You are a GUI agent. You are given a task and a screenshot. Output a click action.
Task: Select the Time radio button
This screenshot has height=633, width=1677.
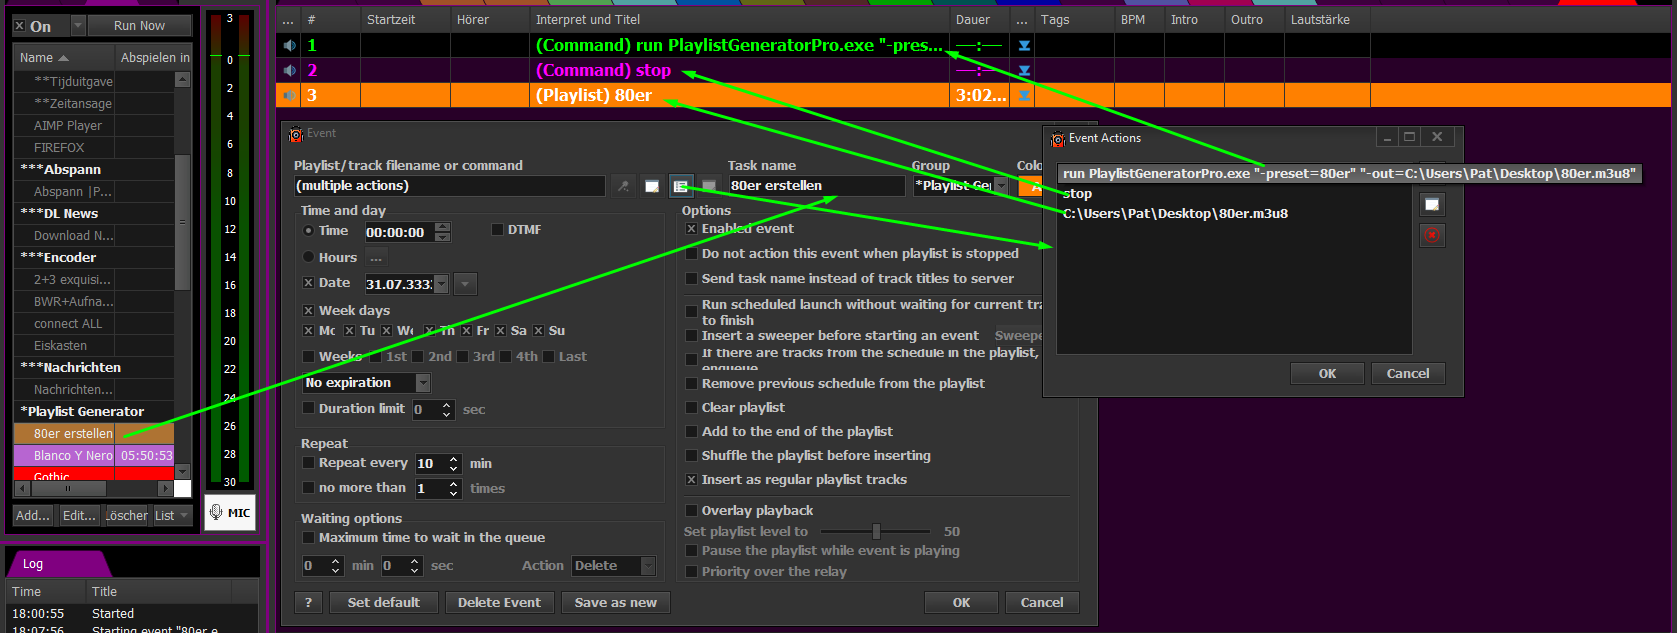[308, 231]
